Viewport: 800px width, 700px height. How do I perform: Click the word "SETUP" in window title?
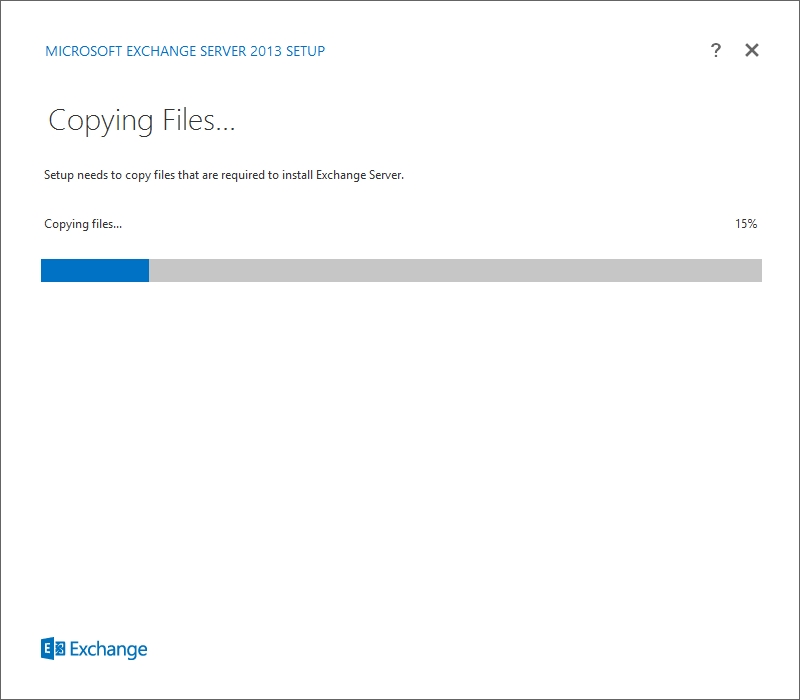(306, 51)
